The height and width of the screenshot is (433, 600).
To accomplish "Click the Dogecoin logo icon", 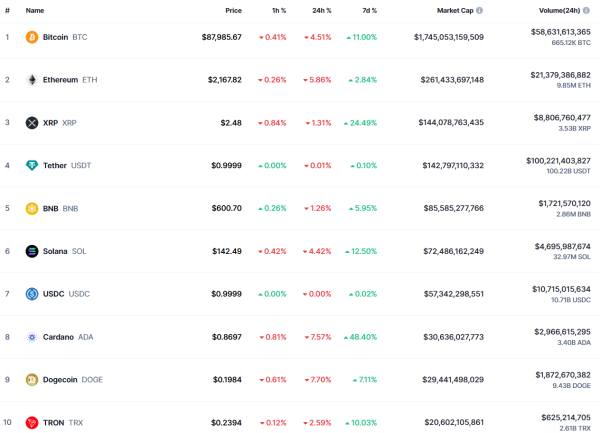I will pos(32,380).
